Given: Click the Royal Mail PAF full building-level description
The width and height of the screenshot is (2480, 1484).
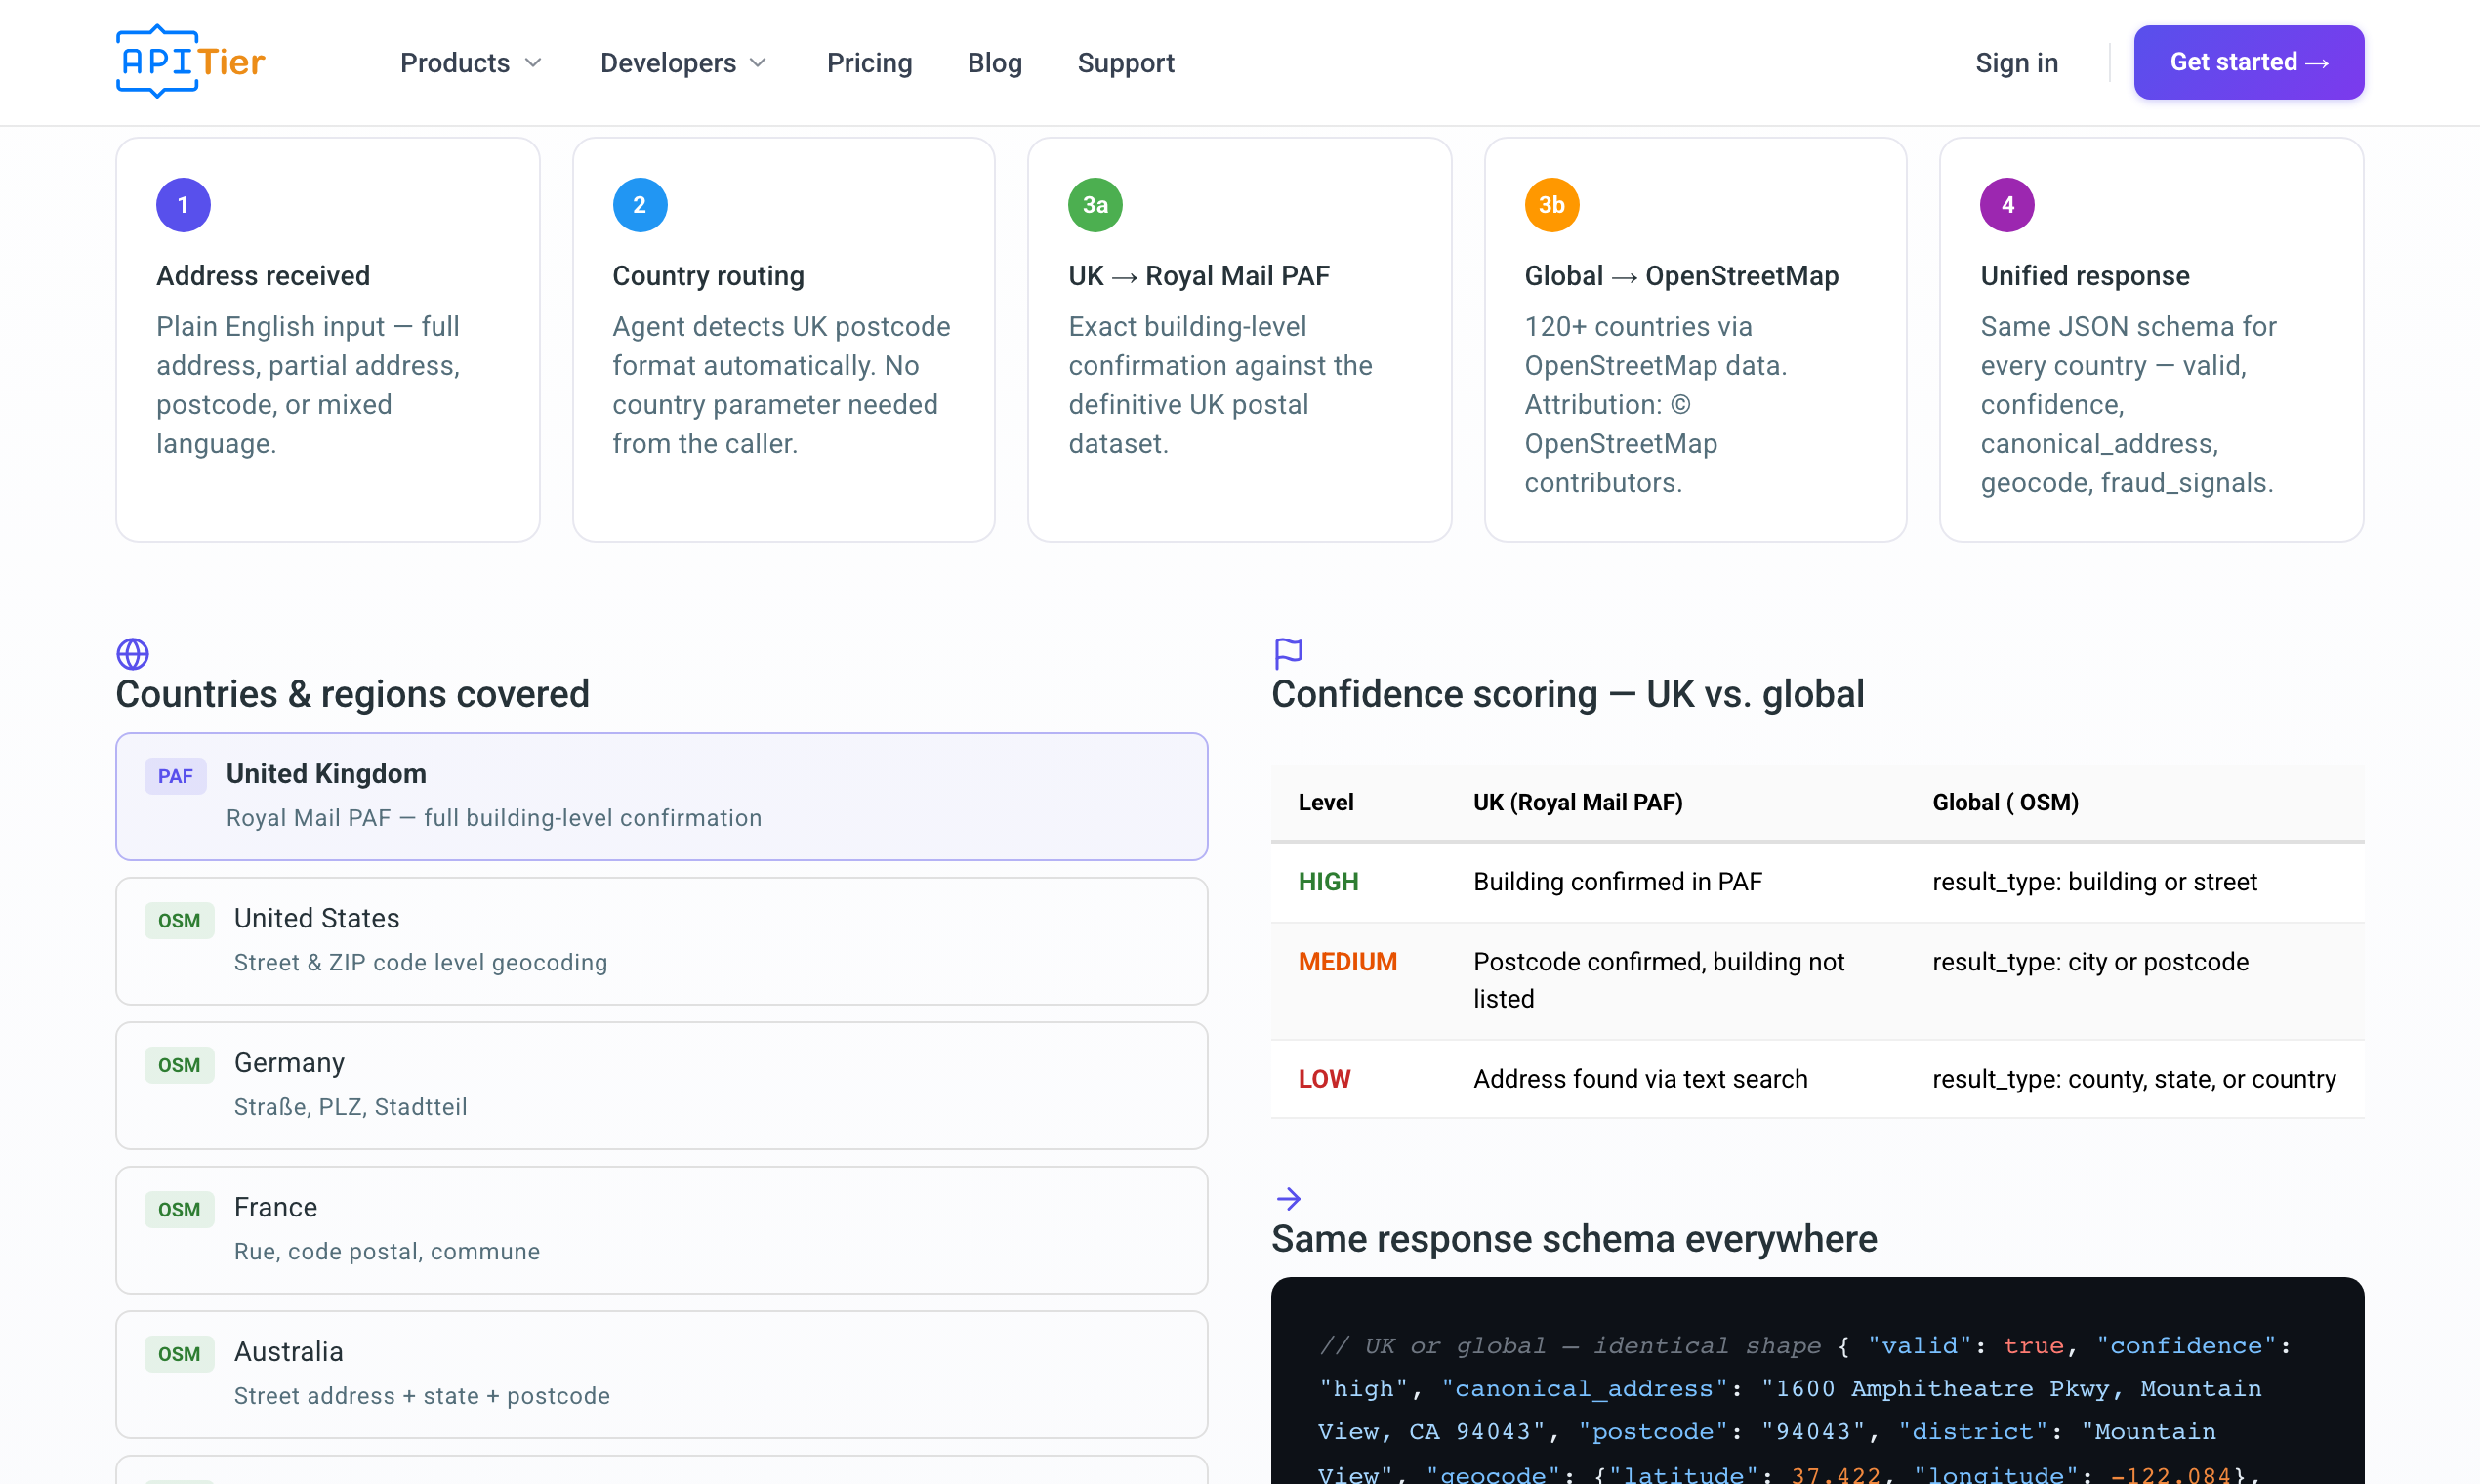Looking at the screenshot, I should (x=493, y=818).
